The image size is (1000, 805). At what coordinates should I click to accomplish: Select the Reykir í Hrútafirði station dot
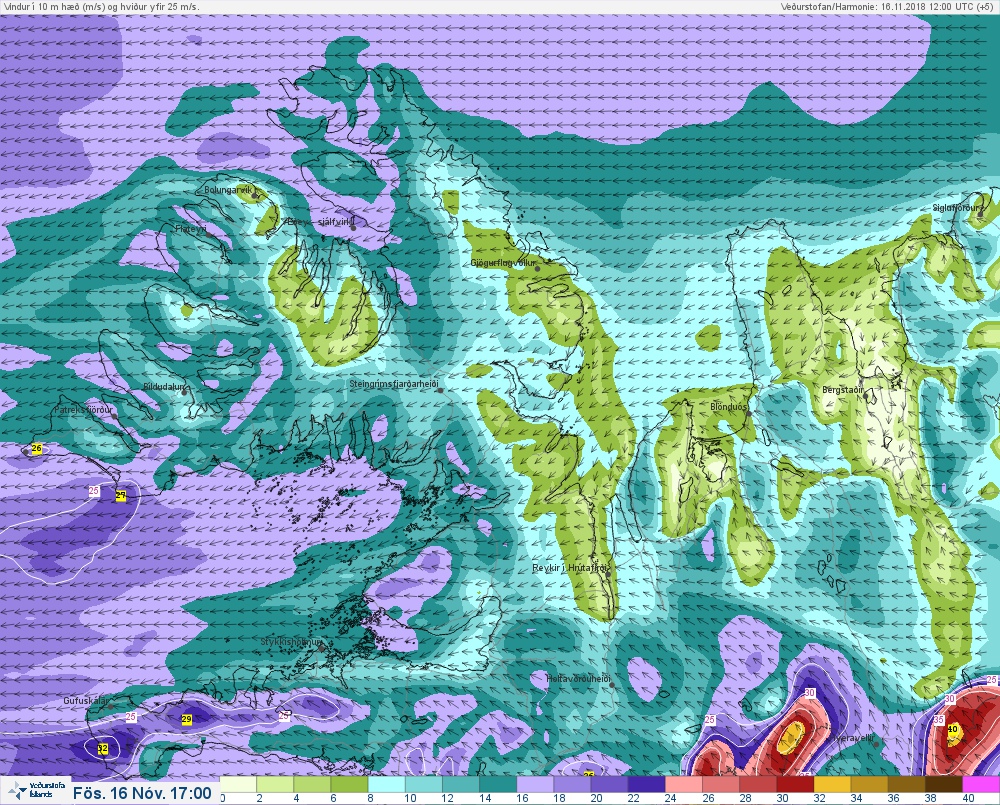pos(608,574)
